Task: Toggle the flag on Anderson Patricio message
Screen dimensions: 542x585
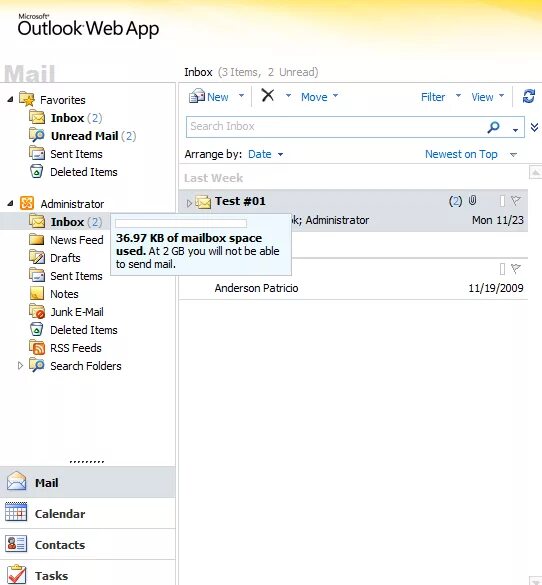Action: click(x=516, y=268)
